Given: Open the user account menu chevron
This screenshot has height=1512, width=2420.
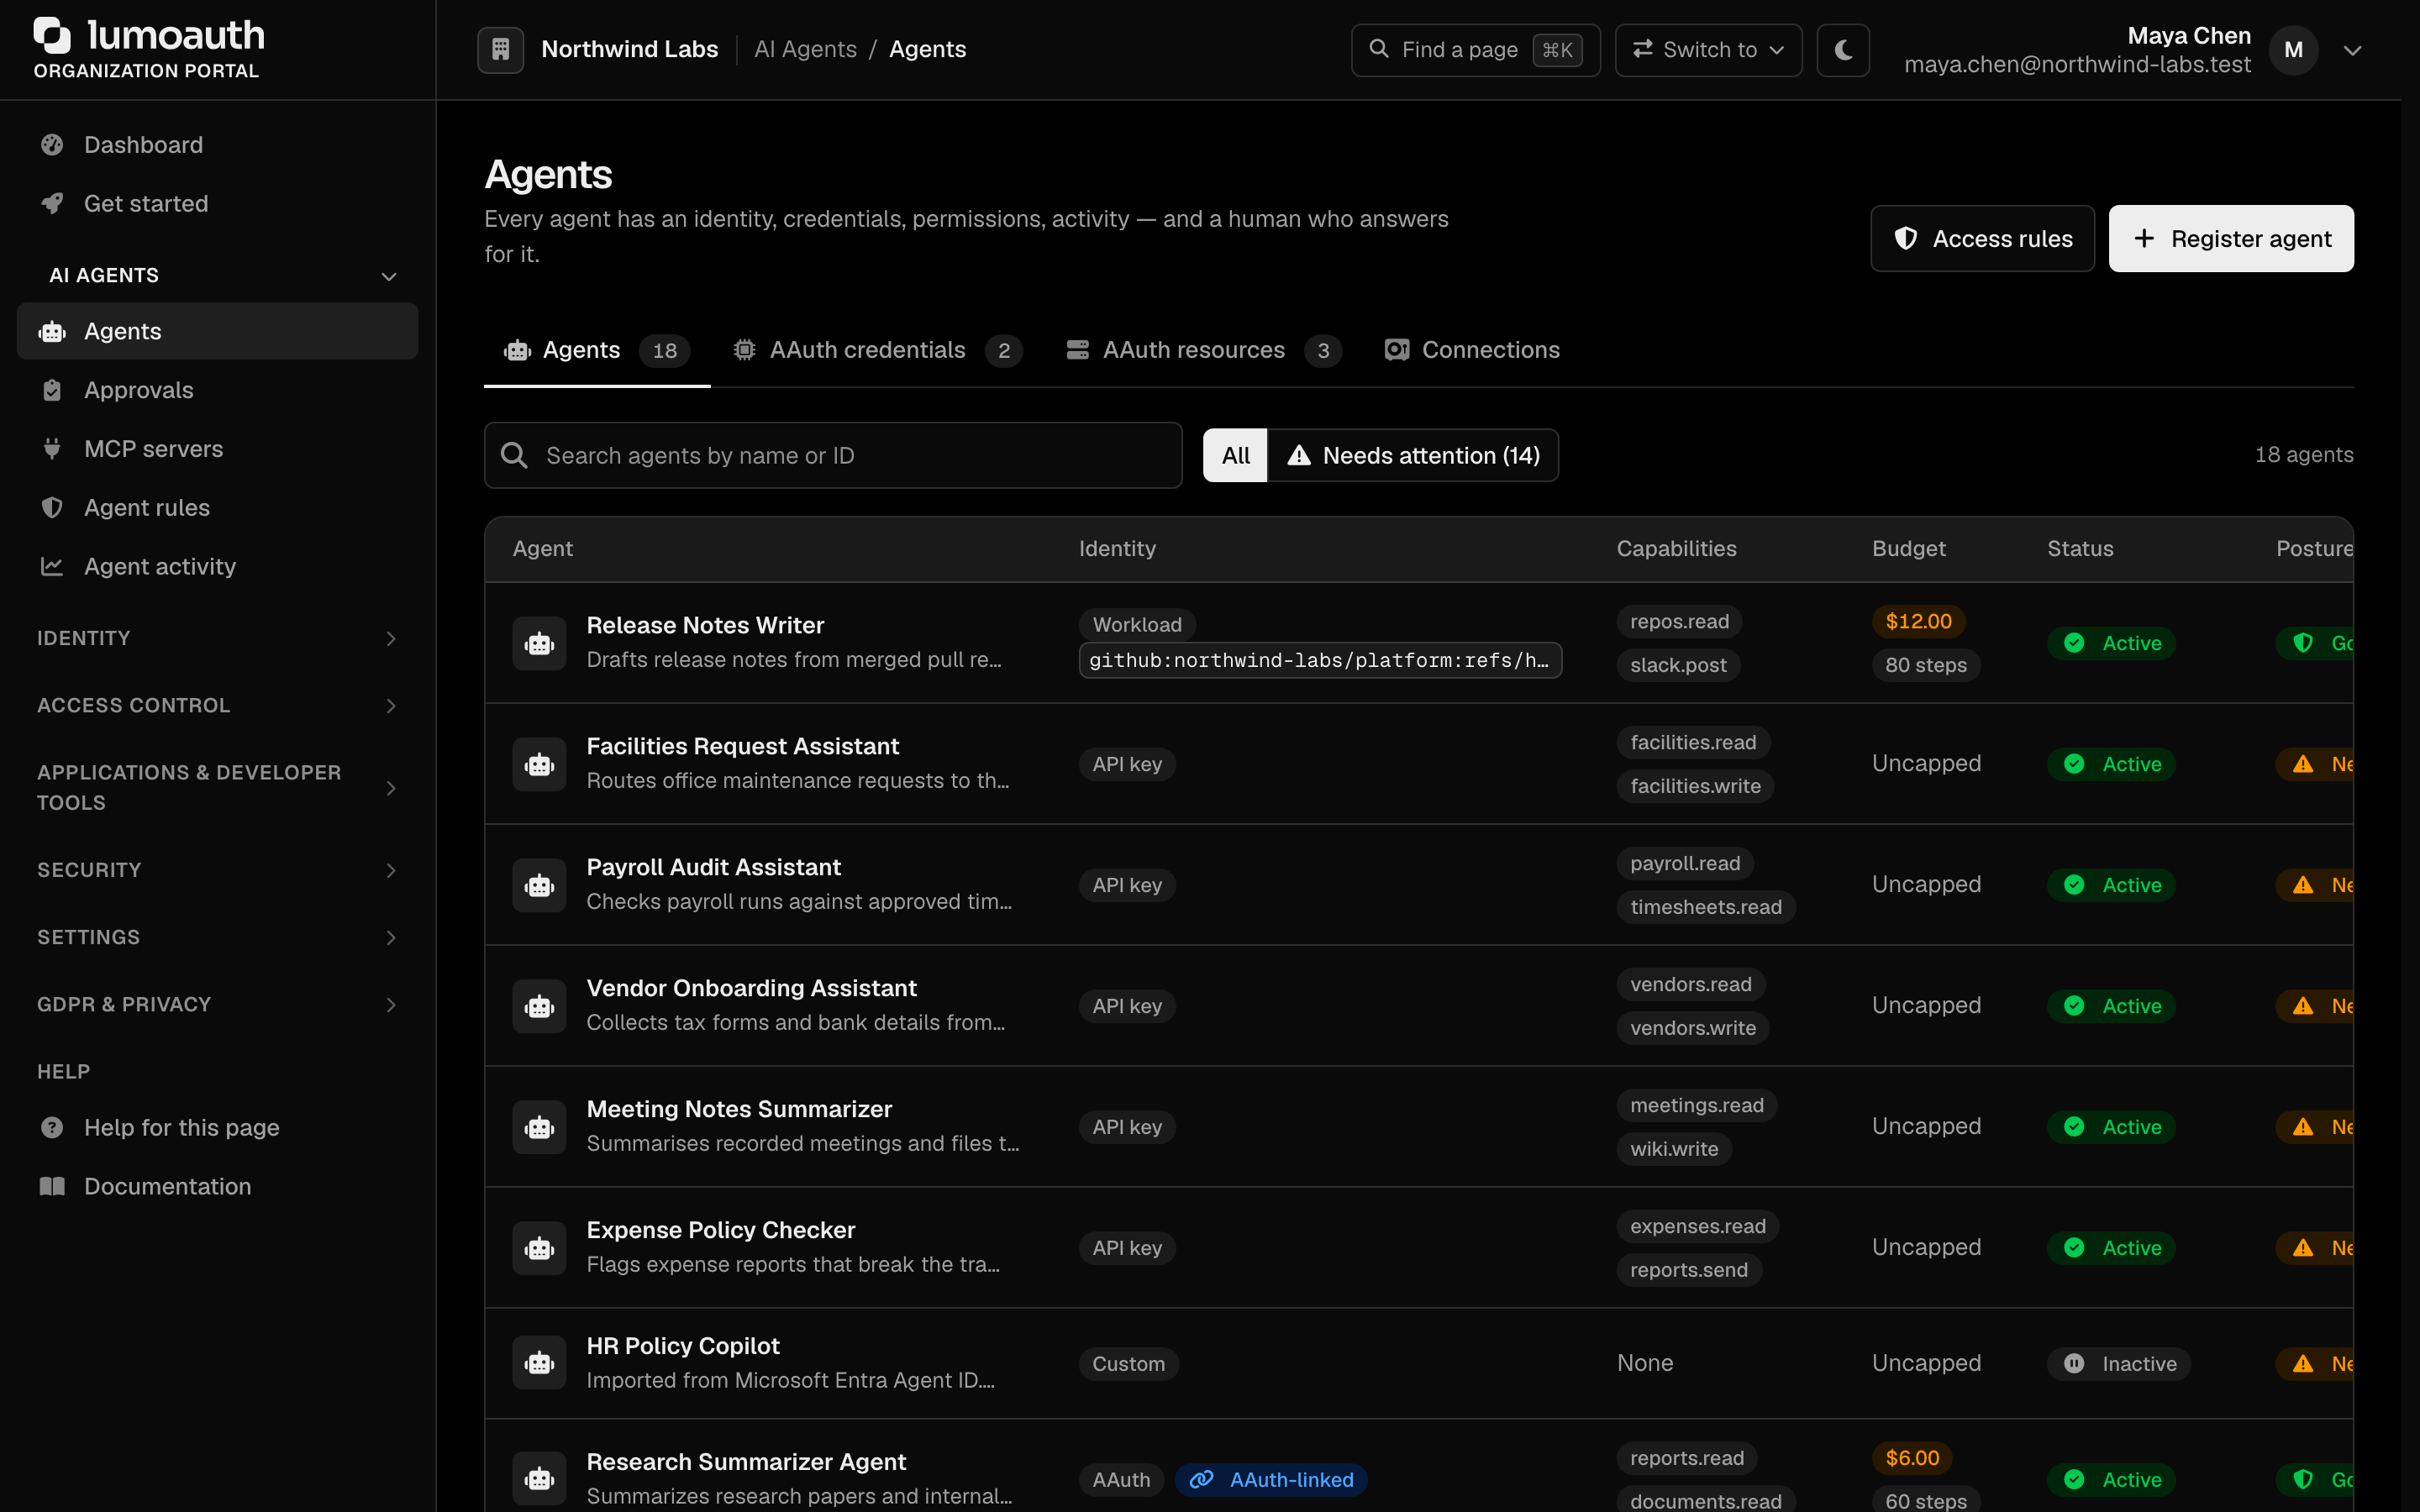Looking at the screenshot, I should click(x=2352, y=50).
